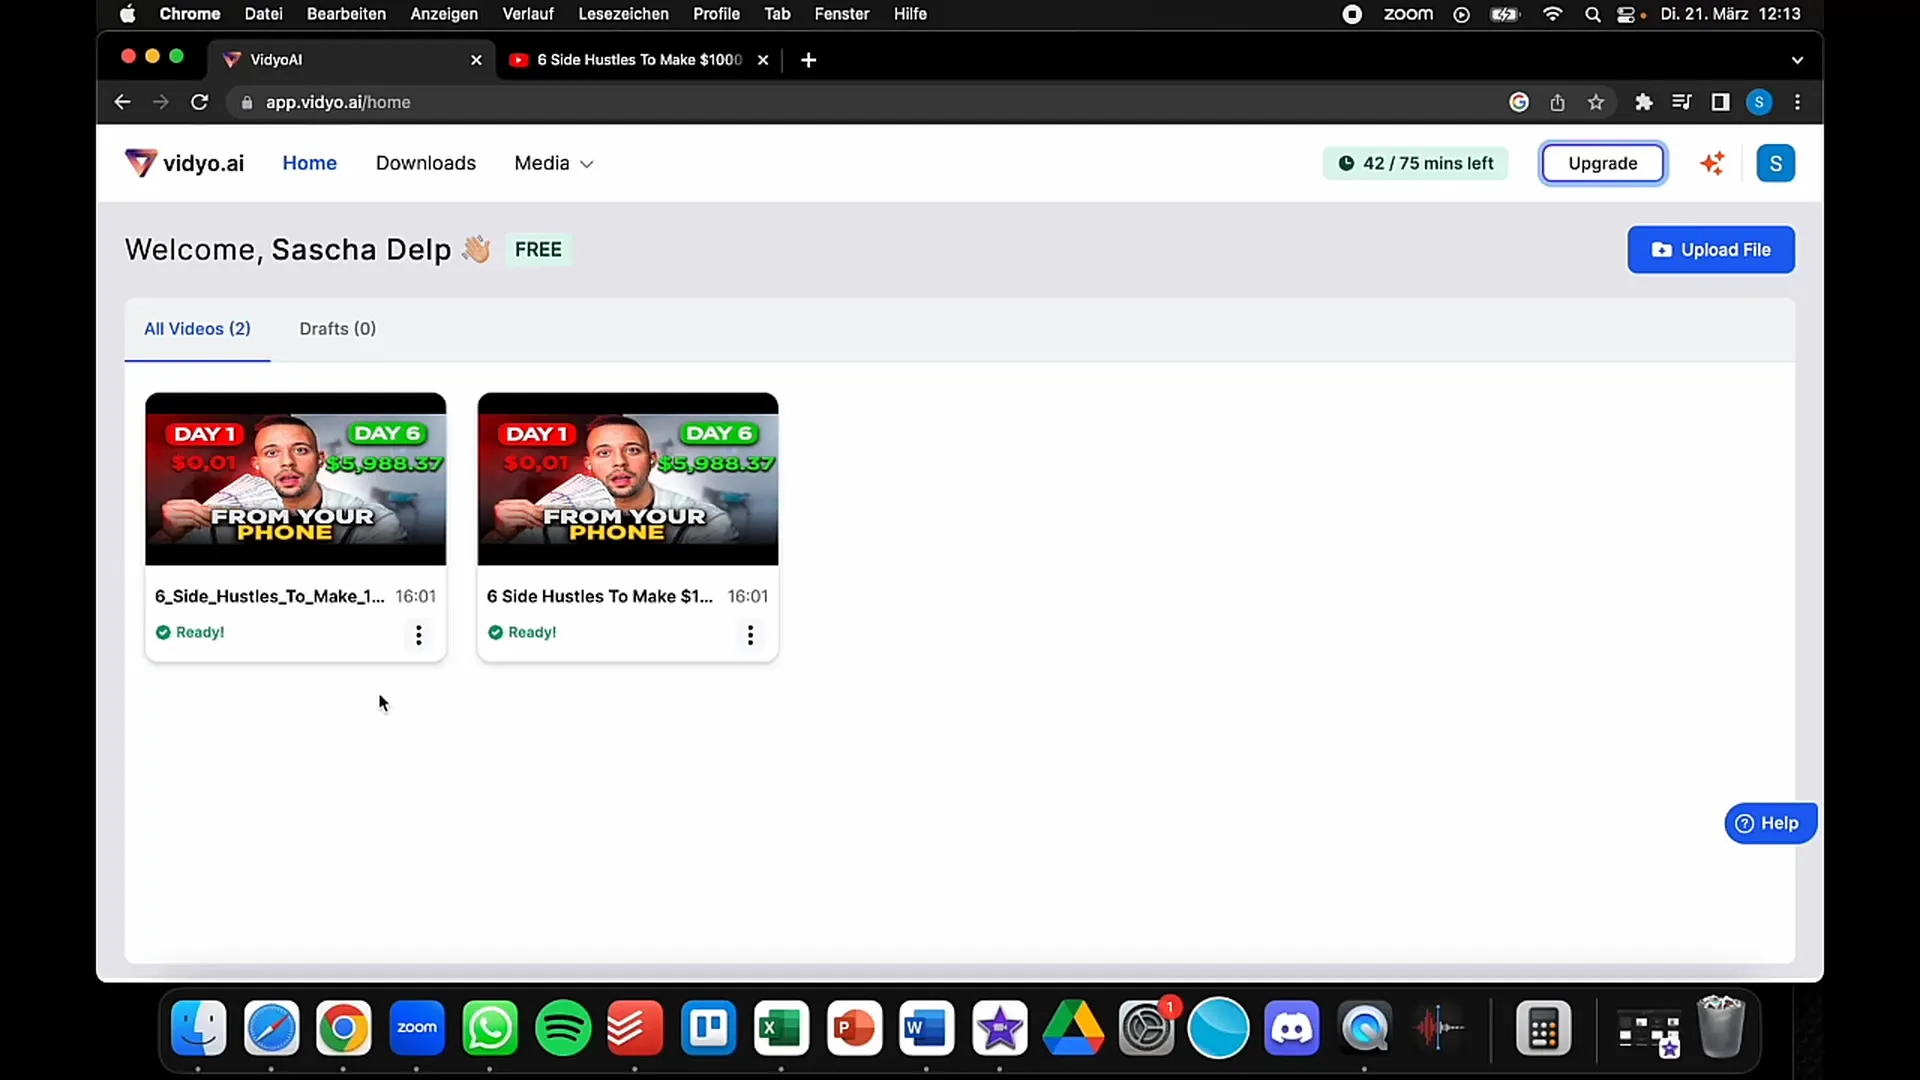Click the green clock/time remaining icon

pyautogui.click(x=1345, y=162)
